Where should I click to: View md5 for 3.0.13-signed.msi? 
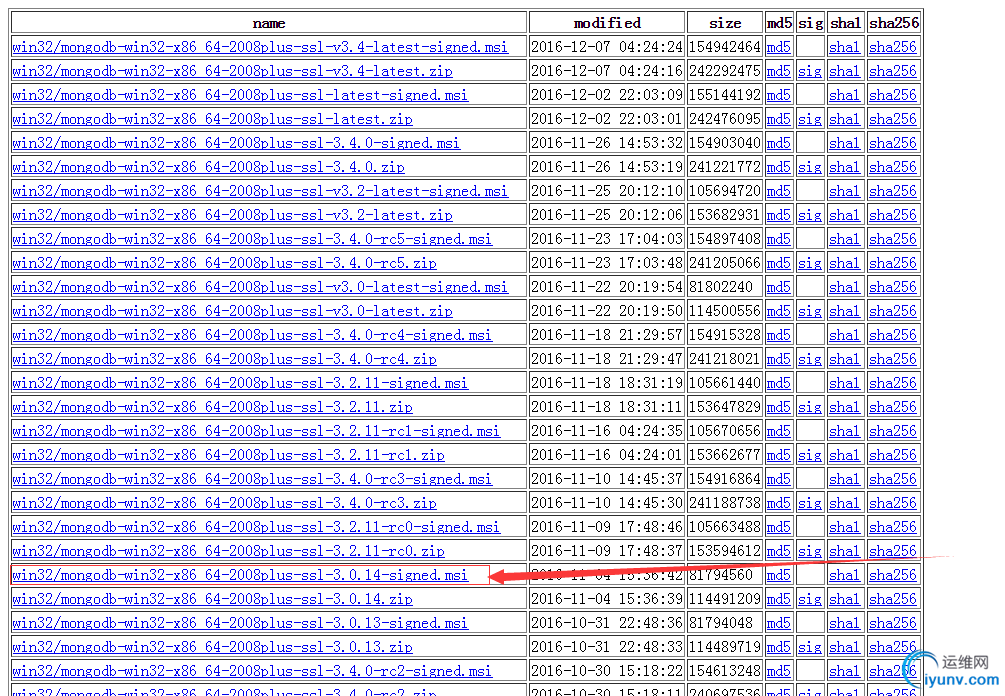(x=779, y=624)
